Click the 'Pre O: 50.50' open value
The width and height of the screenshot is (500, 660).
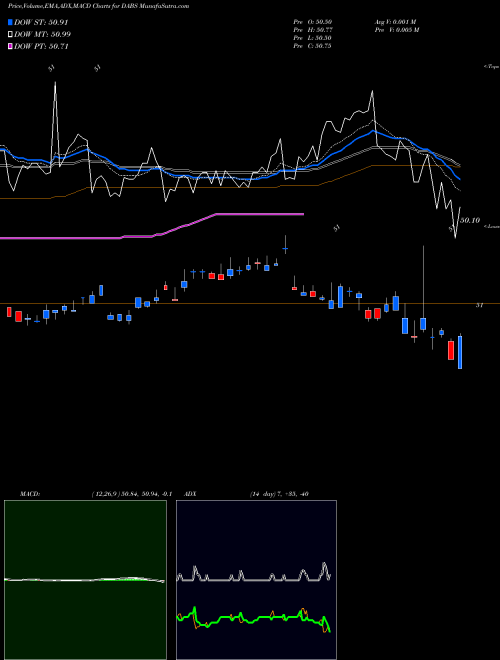point(313,22)
